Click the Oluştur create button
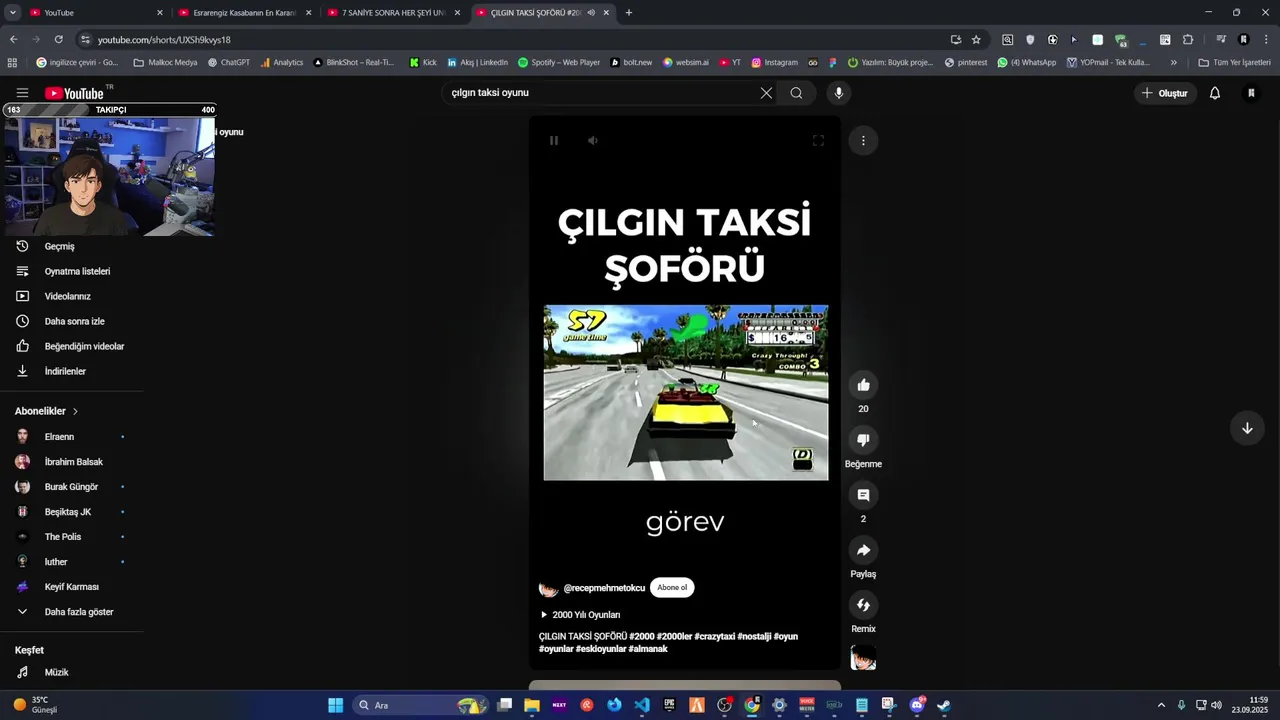This screenshot has height=720, width=1280. pos(1165,93)
